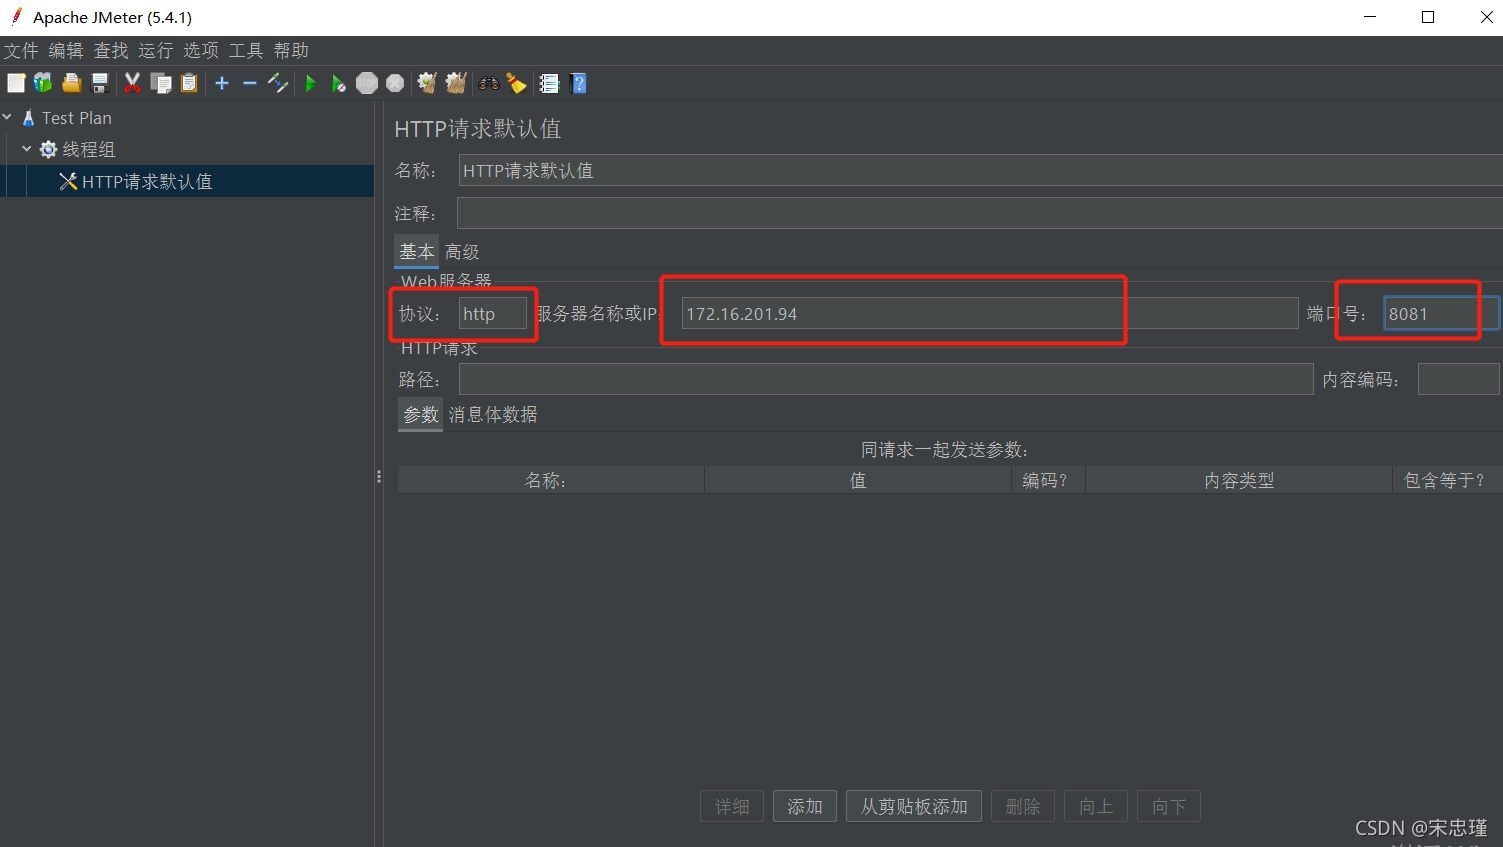Click the 内容类型 column header
Viewport: 1503px width, 847px height.
coord(1239,480)
